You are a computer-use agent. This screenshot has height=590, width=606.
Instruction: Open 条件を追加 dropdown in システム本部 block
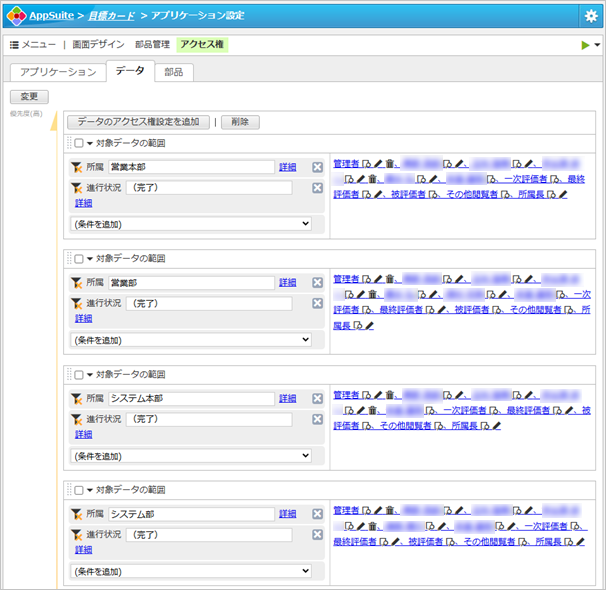[x=191, y=456]
